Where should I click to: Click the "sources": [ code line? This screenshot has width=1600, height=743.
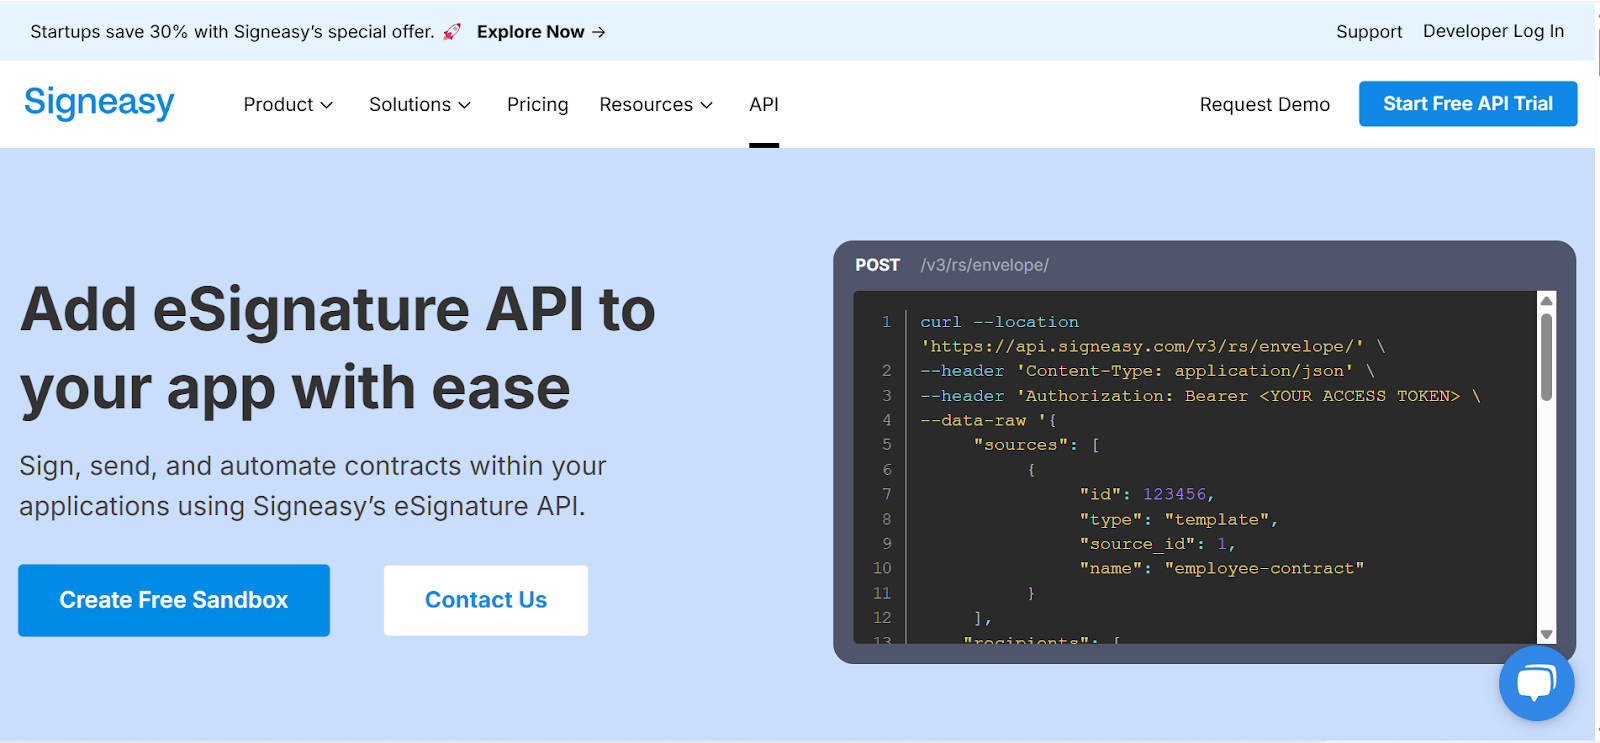1037,445
